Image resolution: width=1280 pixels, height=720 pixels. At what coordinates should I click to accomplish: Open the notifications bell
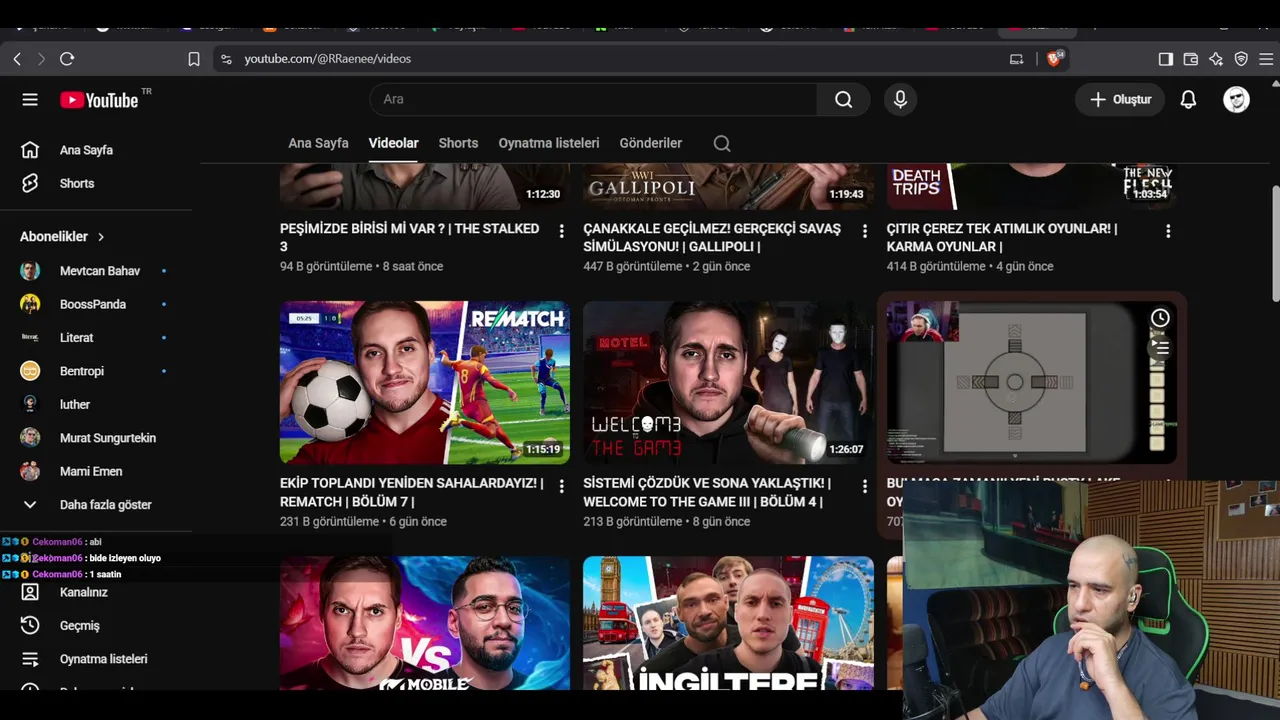[1188, 99]
